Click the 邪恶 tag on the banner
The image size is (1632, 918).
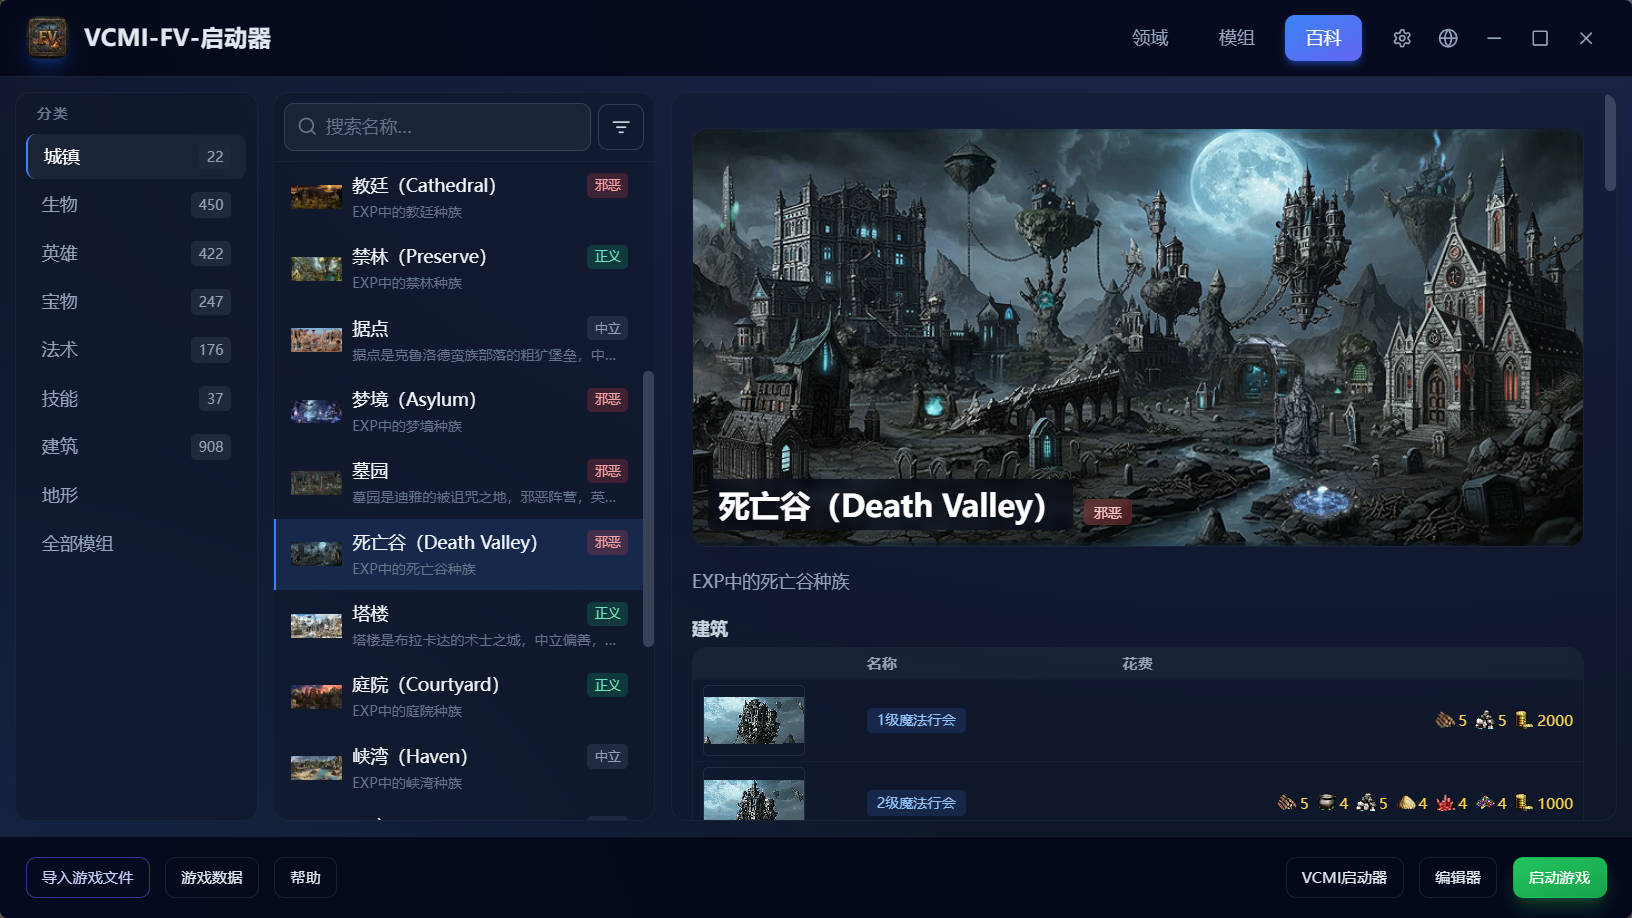1107,513
